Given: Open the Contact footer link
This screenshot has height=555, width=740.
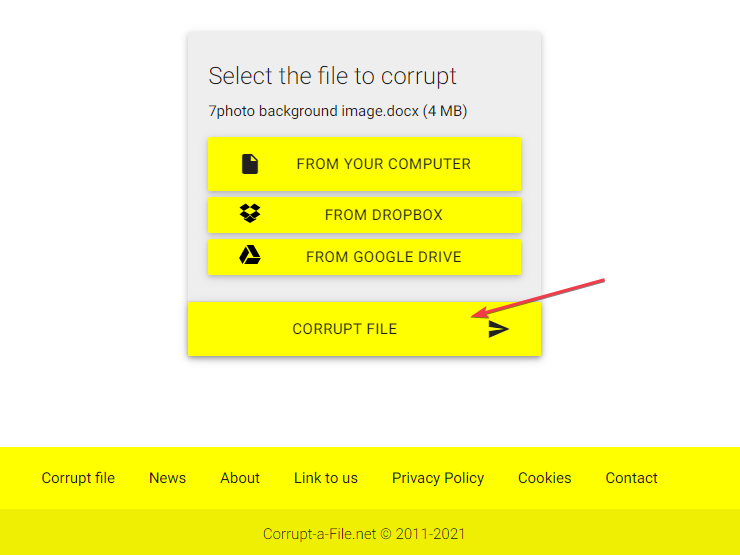Looking at the screenshot, I should tap(631, 478).
